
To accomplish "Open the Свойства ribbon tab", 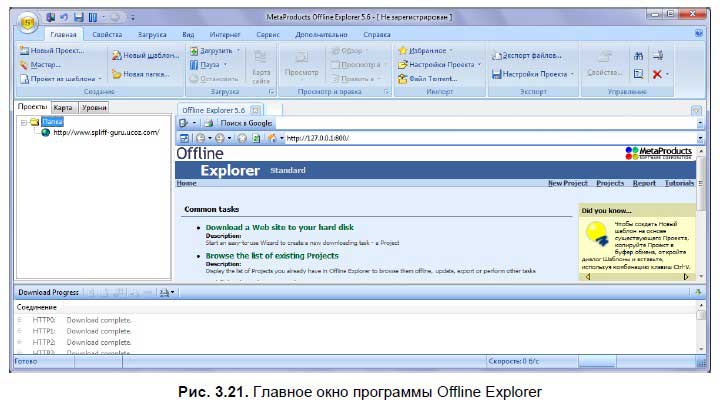I will 107,34.
